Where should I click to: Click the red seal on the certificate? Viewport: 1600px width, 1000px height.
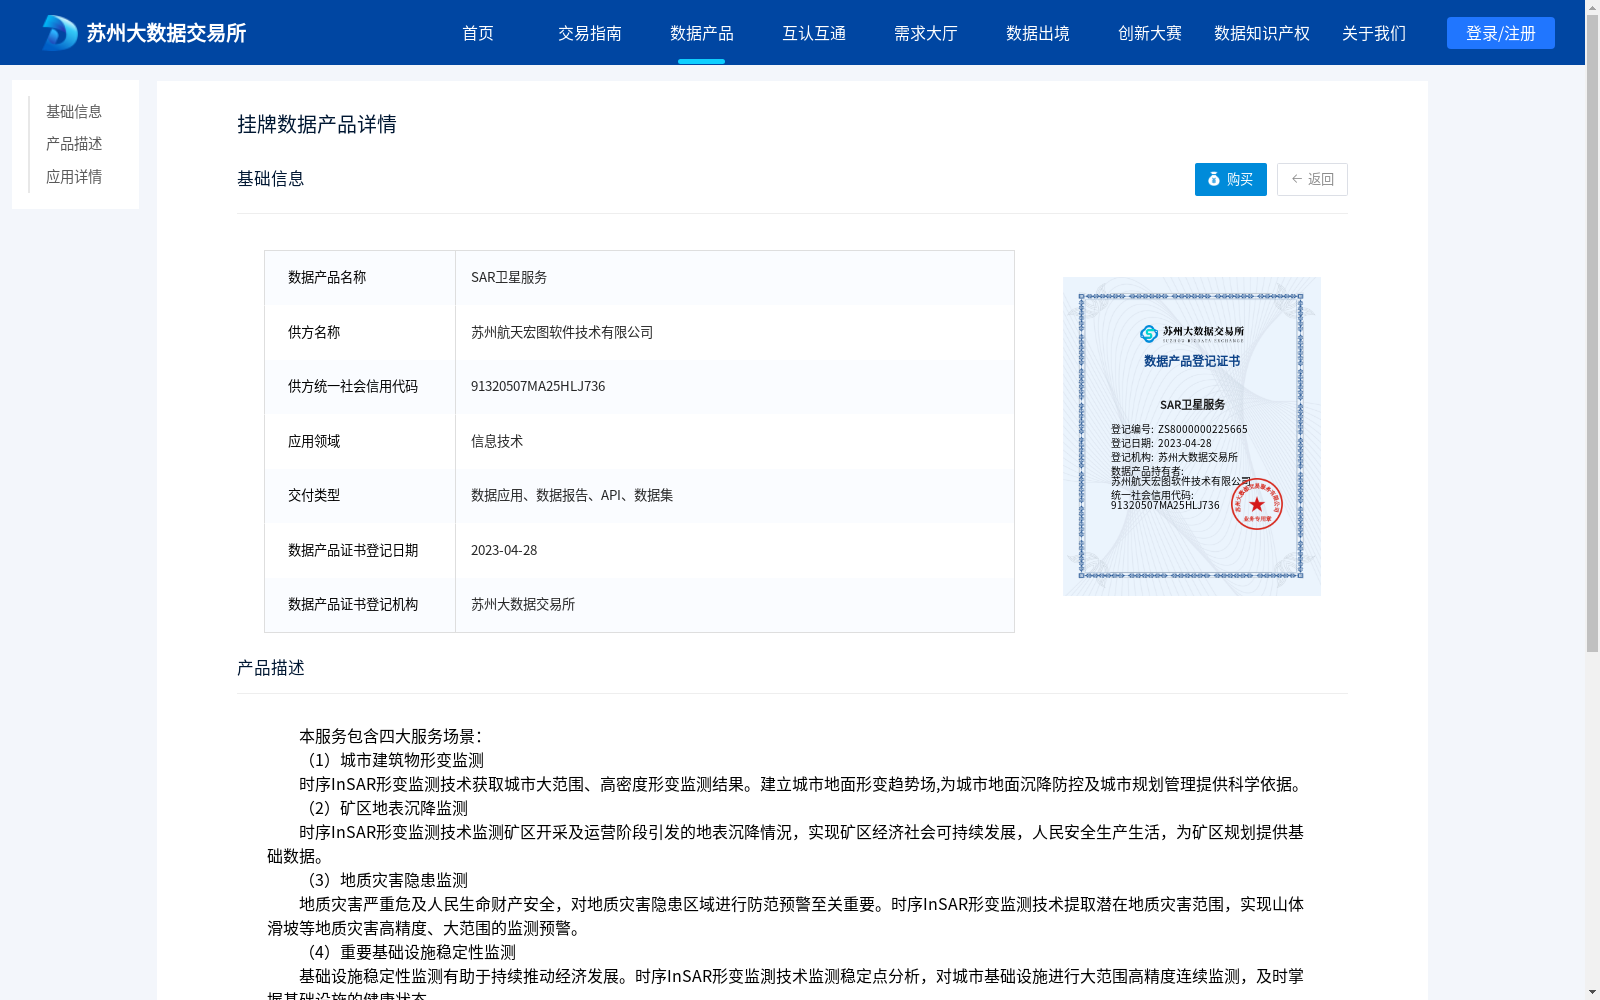(x=1256, y=504)
